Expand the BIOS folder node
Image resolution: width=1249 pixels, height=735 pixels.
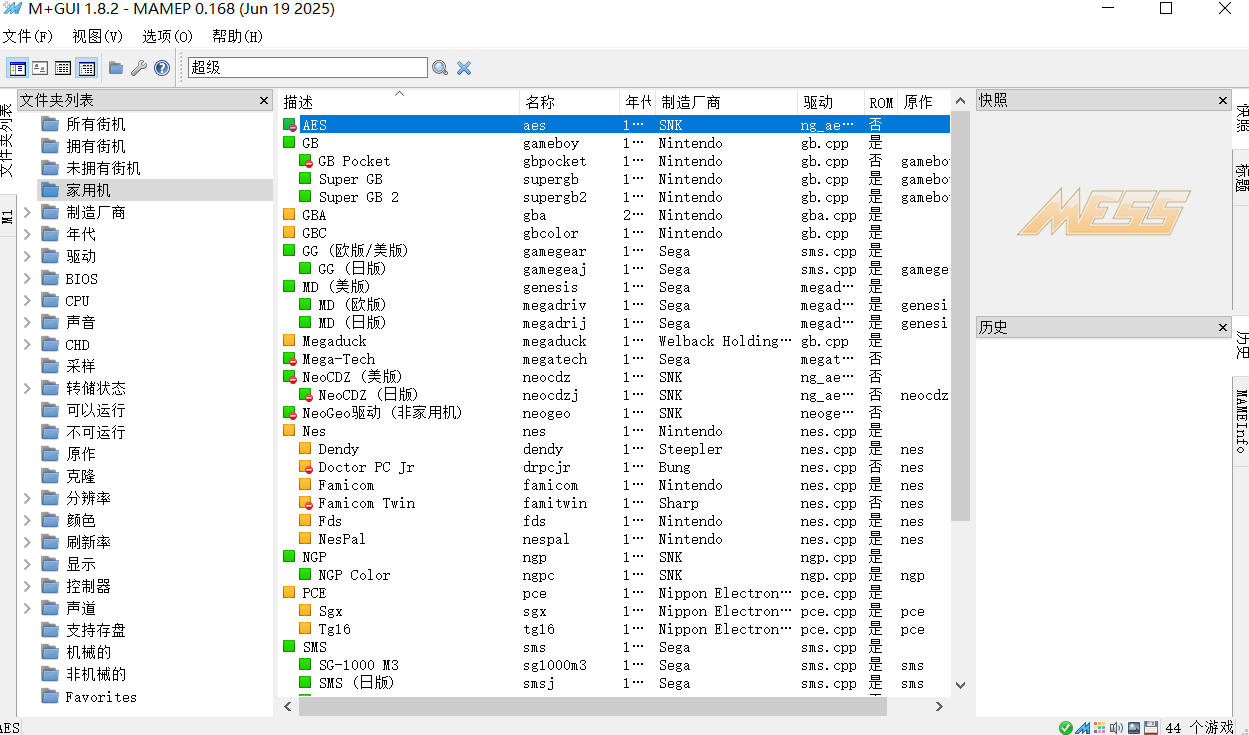[28, 278]
